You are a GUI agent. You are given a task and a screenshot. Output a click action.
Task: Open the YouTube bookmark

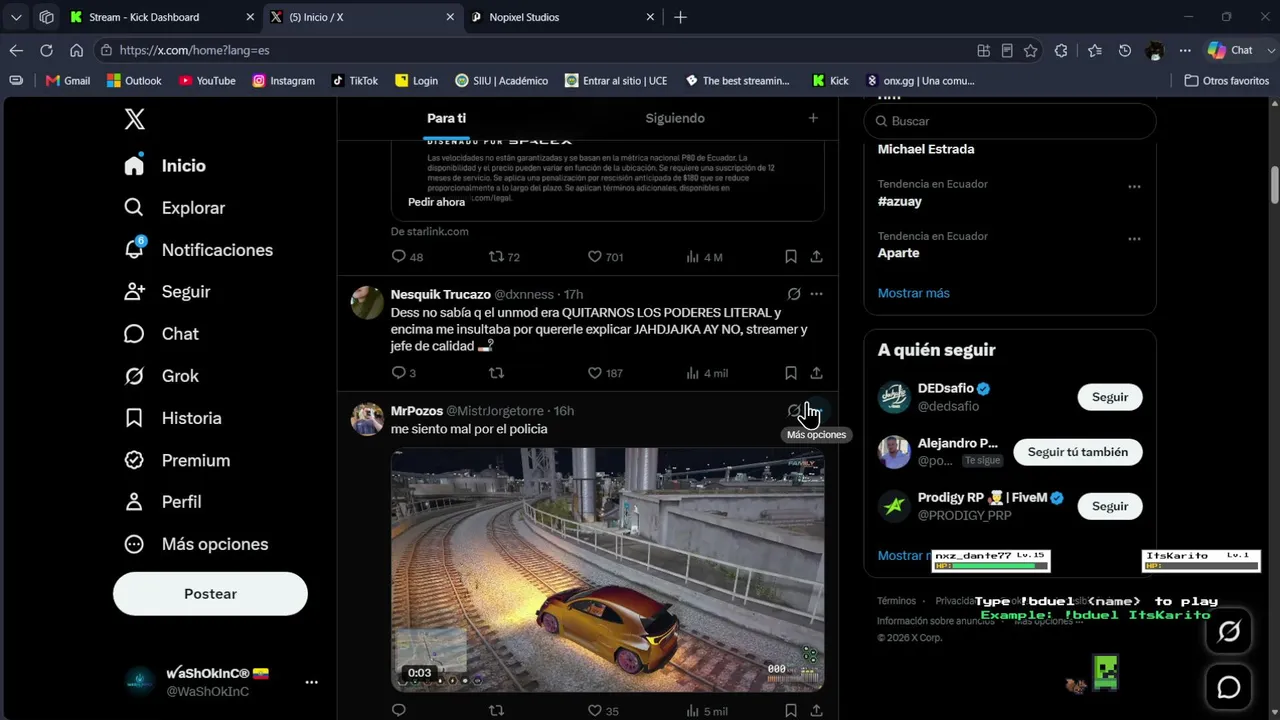206,81
